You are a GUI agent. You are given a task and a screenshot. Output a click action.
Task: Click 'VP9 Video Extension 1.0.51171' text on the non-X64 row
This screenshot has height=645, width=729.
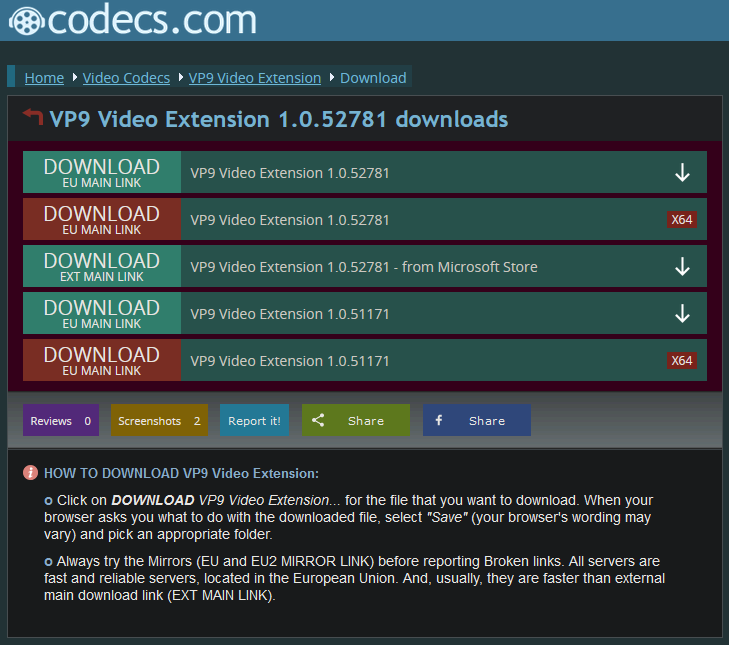(290, 314)
